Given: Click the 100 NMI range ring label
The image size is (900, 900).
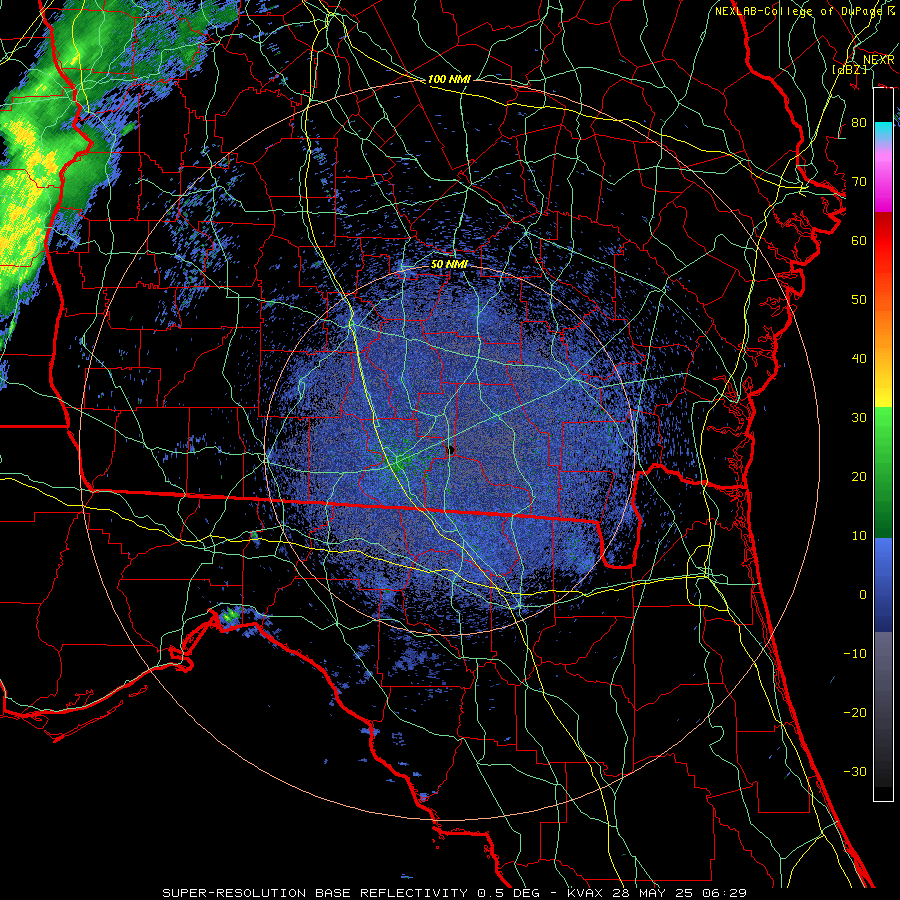Looking at the screenshot, I should coord(449,79).
